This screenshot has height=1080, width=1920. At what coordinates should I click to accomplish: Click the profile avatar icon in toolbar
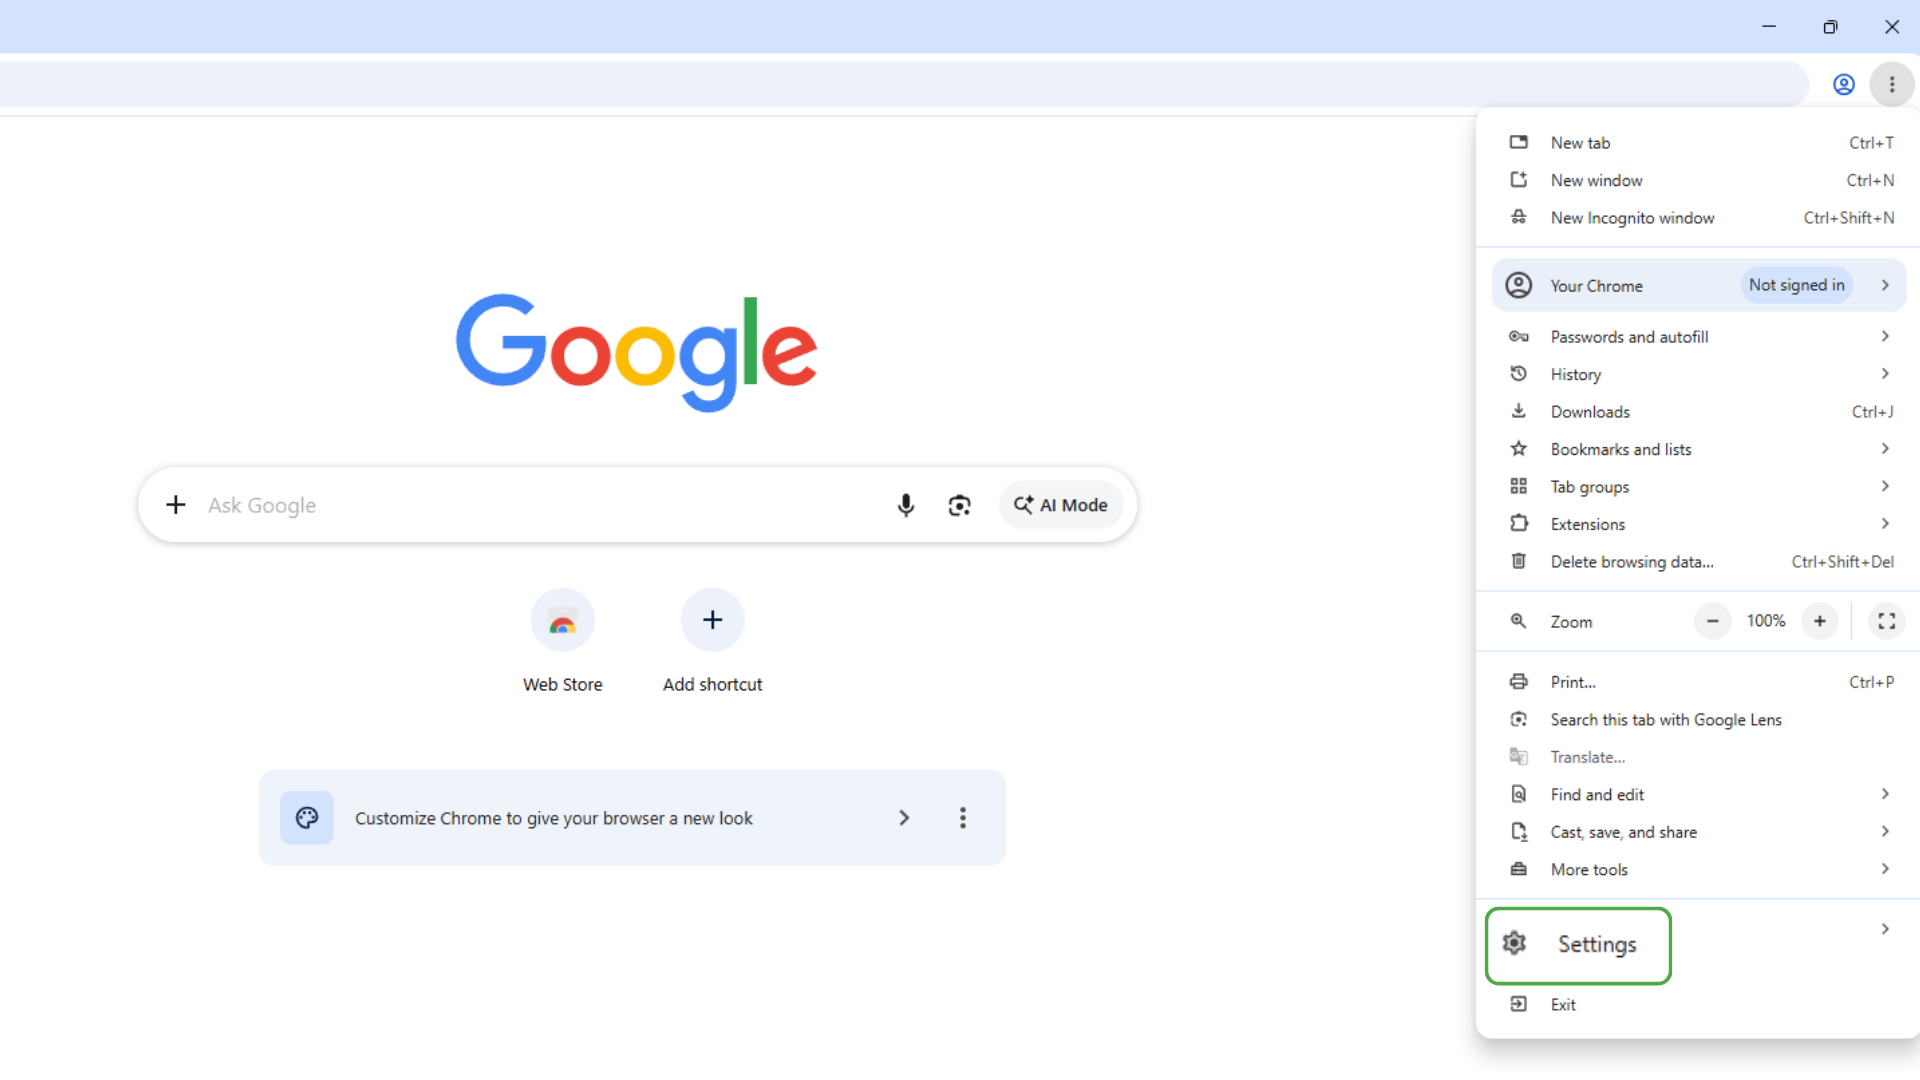(1843, 85)
